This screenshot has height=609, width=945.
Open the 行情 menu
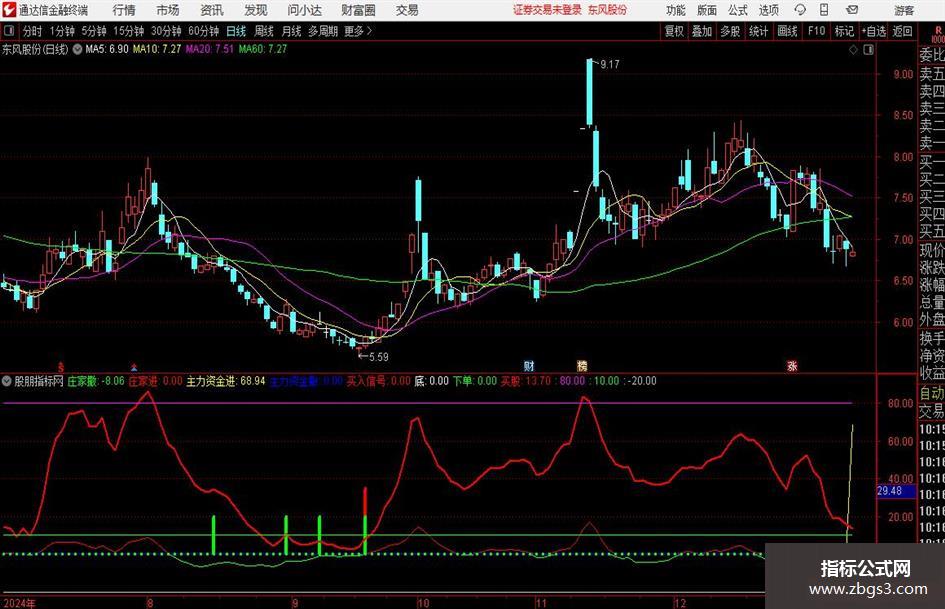point(124,10)
